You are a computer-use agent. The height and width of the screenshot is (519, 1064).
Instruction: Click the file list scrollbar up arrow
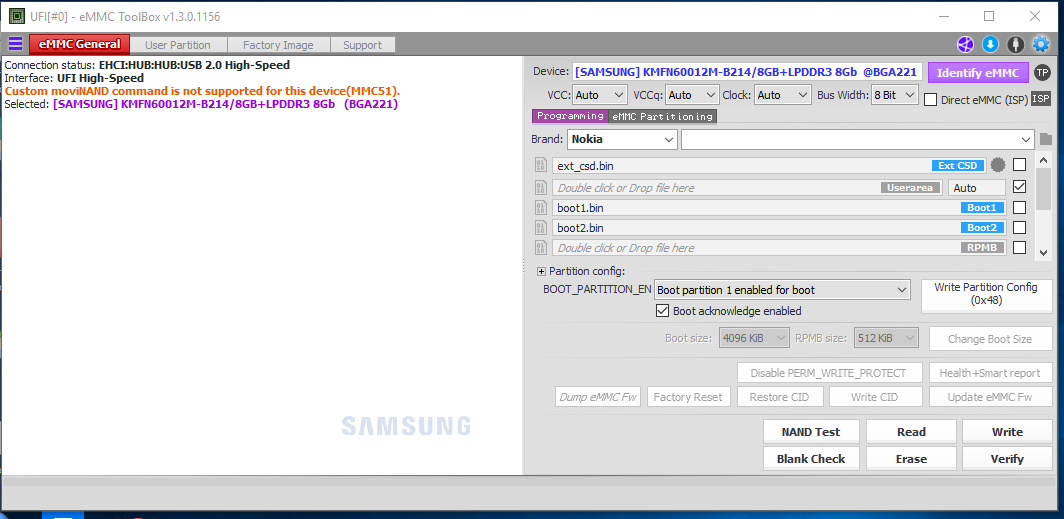click(1043, 161)
